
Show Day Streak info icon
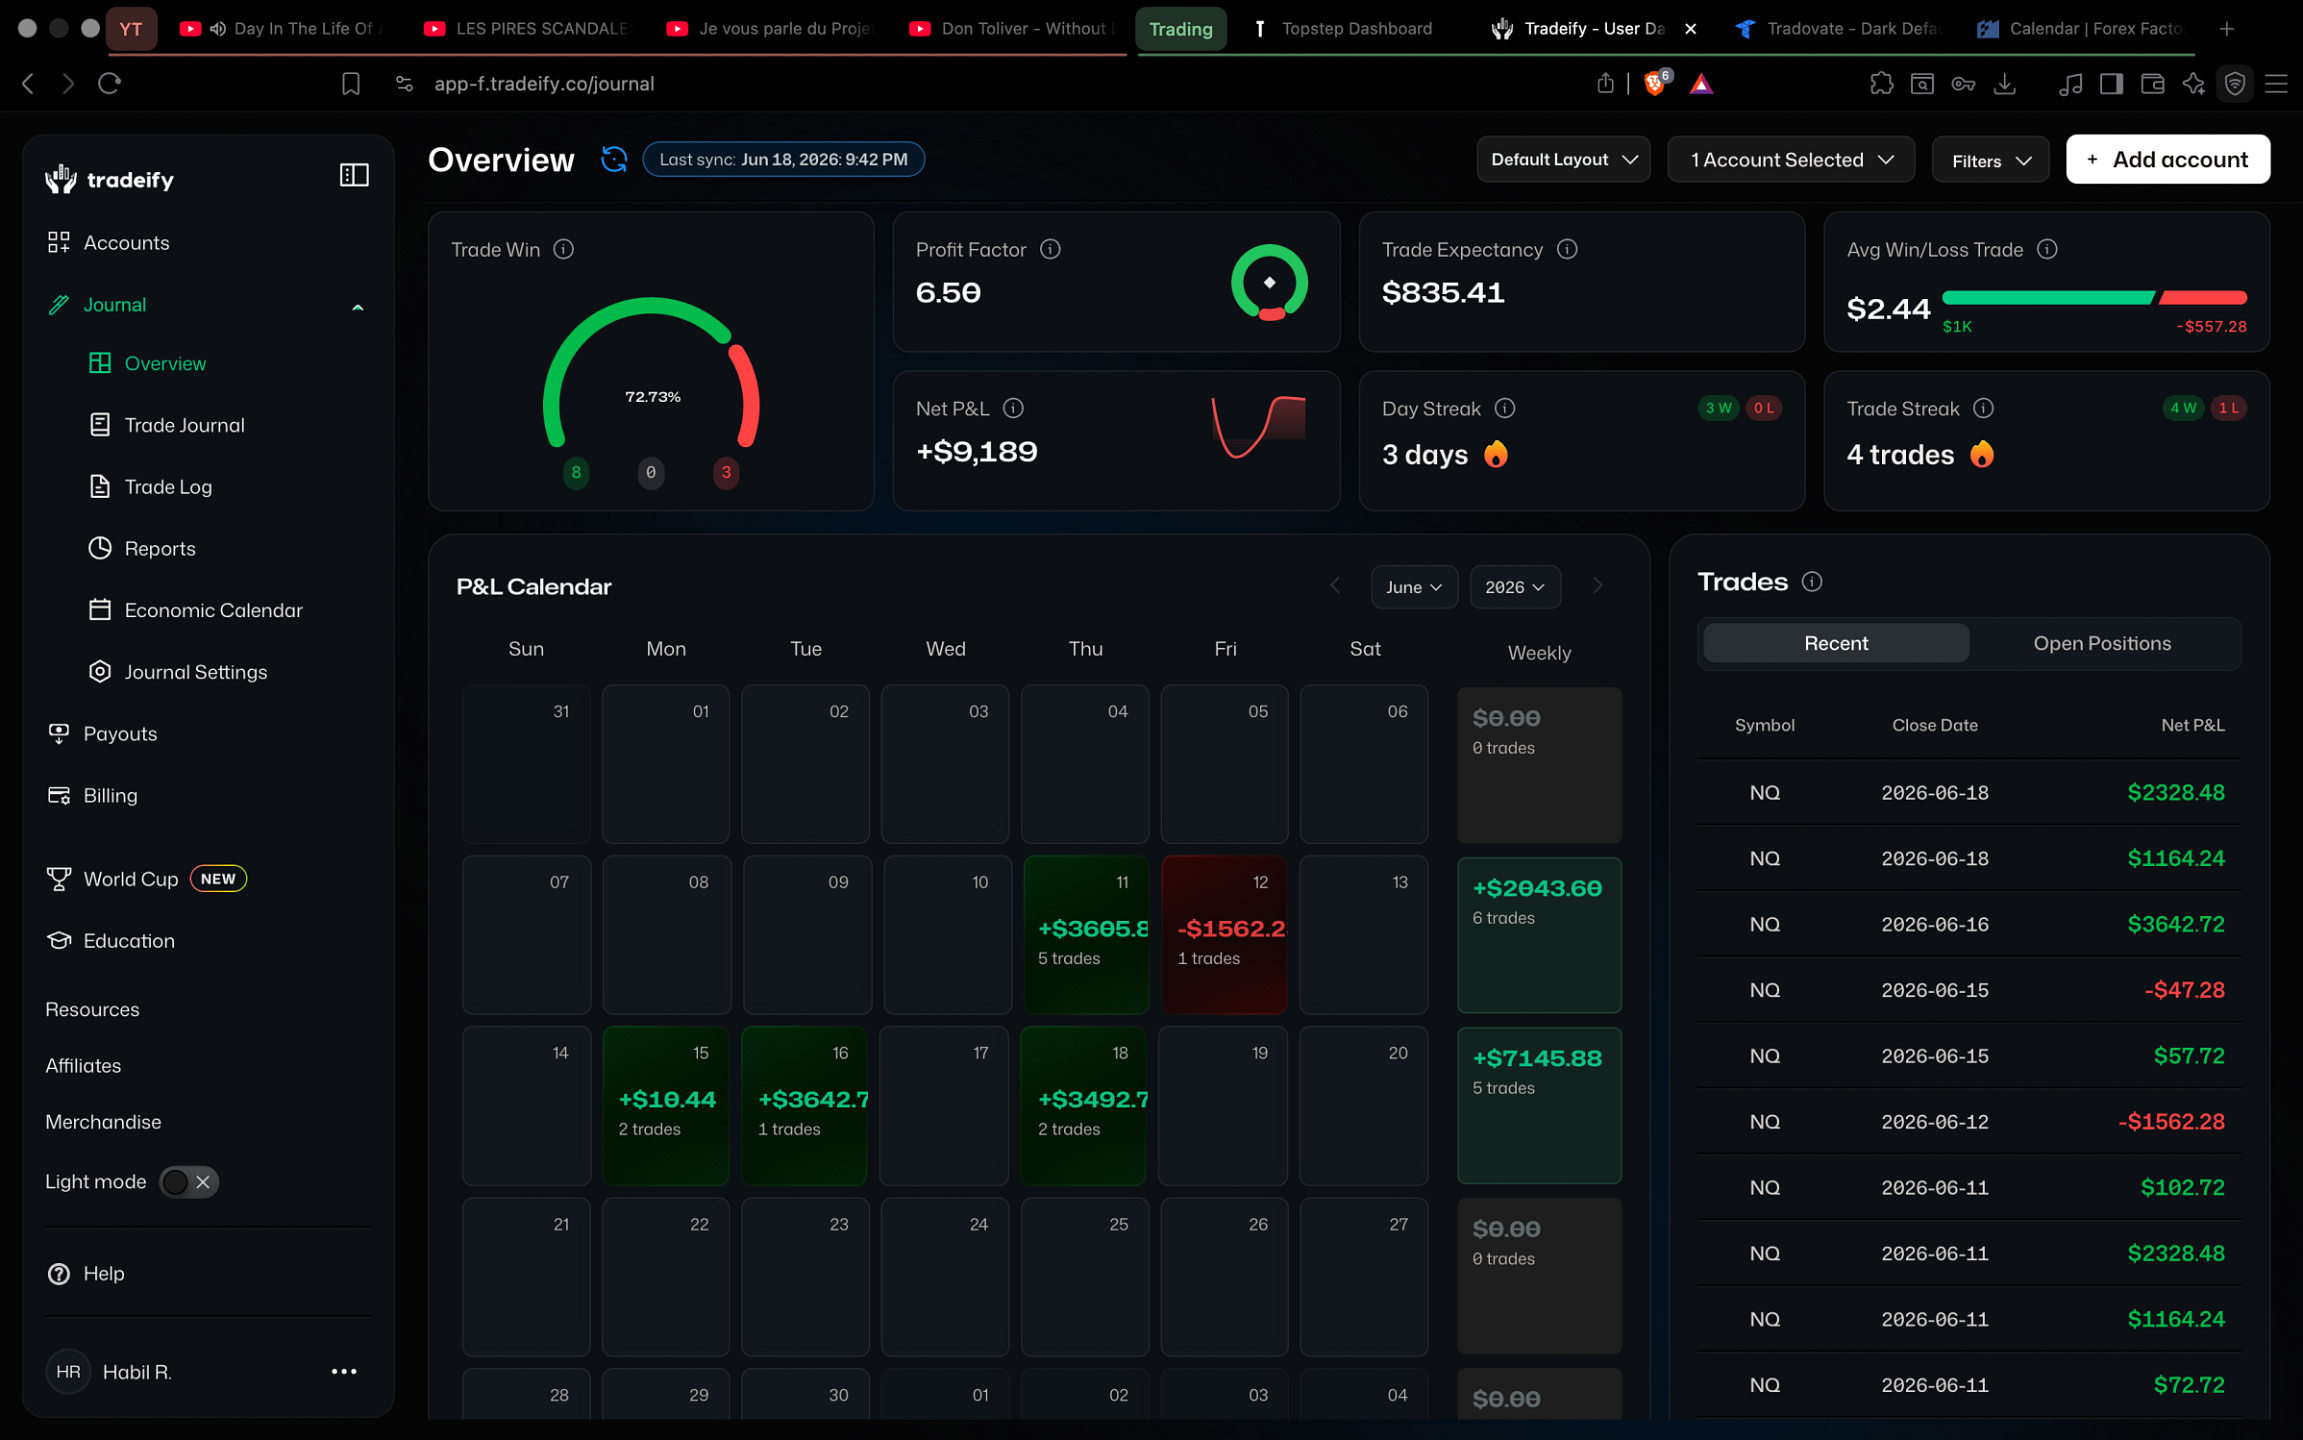1505,408
